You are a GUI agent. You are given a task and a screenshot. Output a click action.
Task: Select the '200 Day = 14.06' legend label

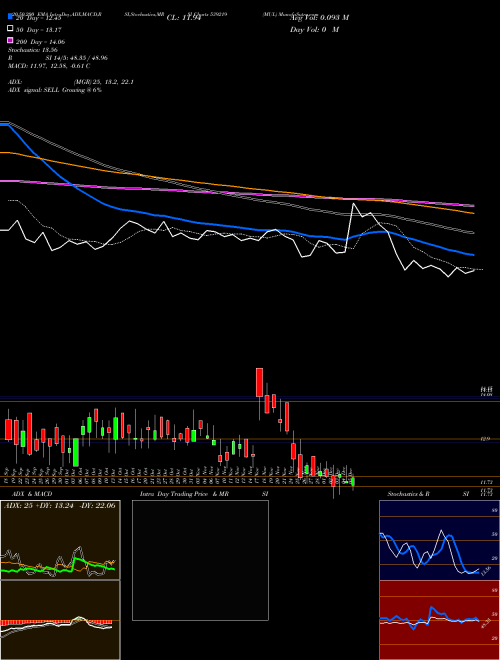40,41
